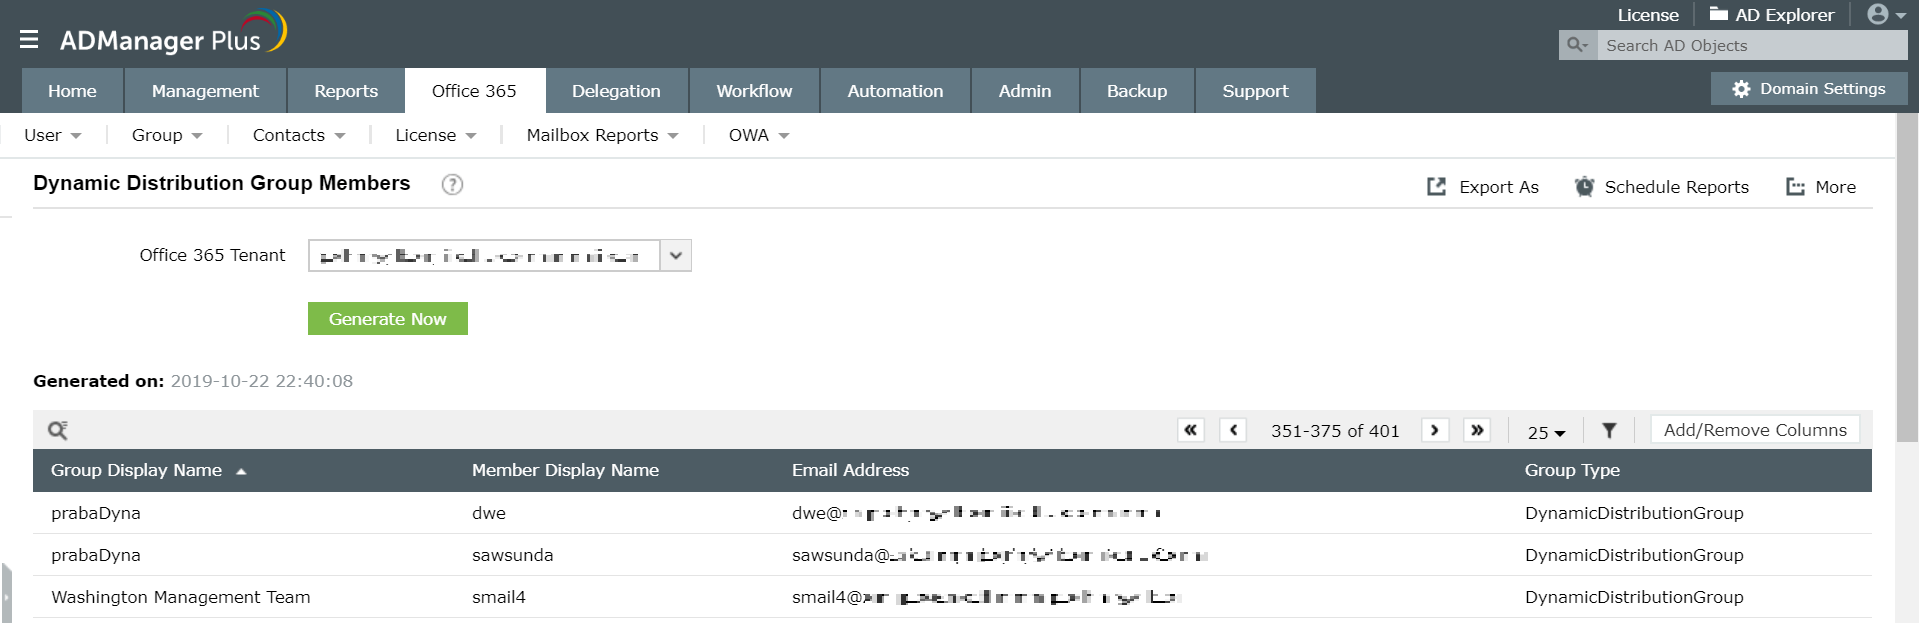Go to the previous results page
This screenshot has width=1919, height=623.
coord(1233,430)
